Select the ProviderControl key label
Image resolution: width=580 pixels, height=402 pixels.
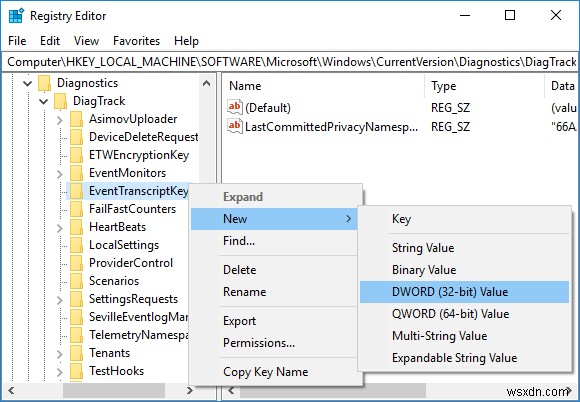pyautogui.click(x=131, y=263)
